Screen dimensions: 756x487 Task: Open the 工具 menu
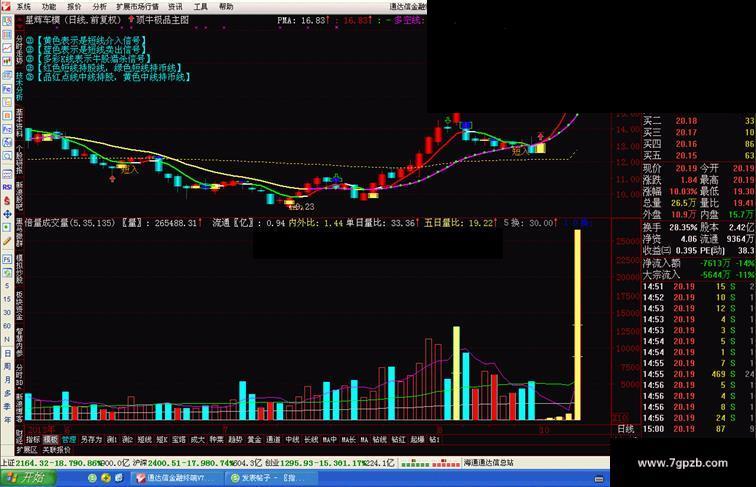pyautogui.click(x=200, y=6)
